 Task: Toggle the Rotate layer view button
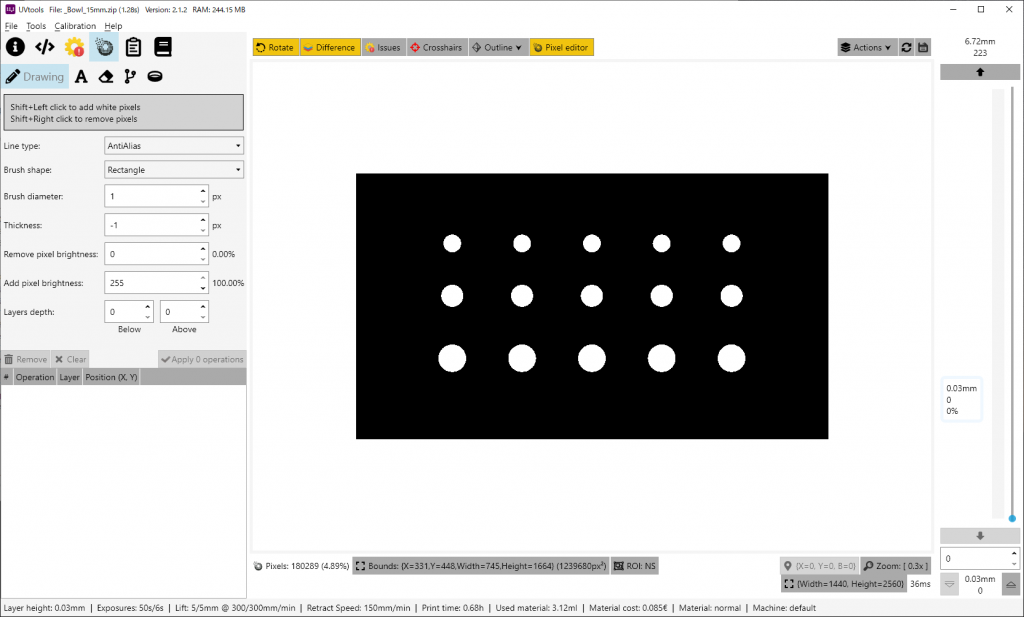pos(274,47)
